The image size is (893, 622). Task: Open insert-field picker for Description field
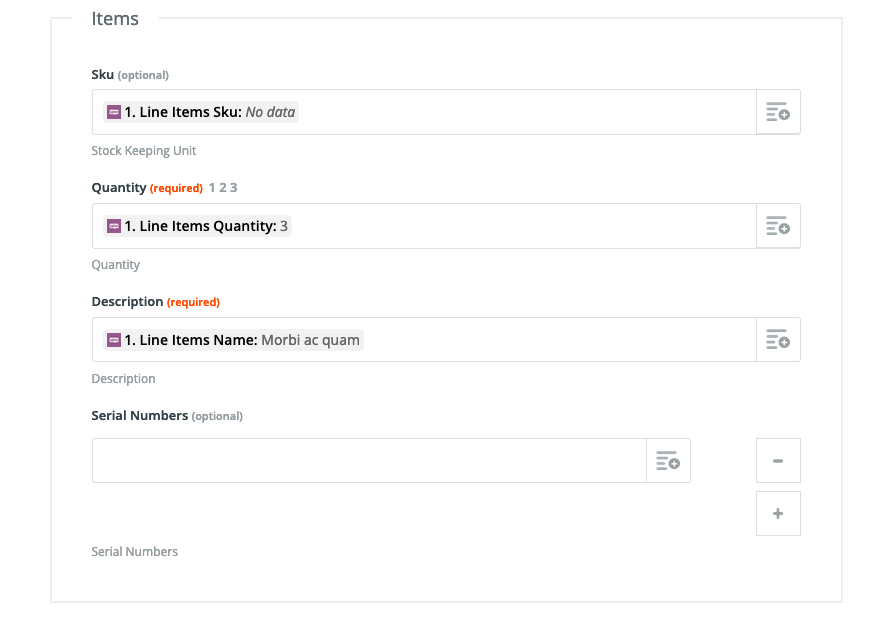(x=778, y=339)
